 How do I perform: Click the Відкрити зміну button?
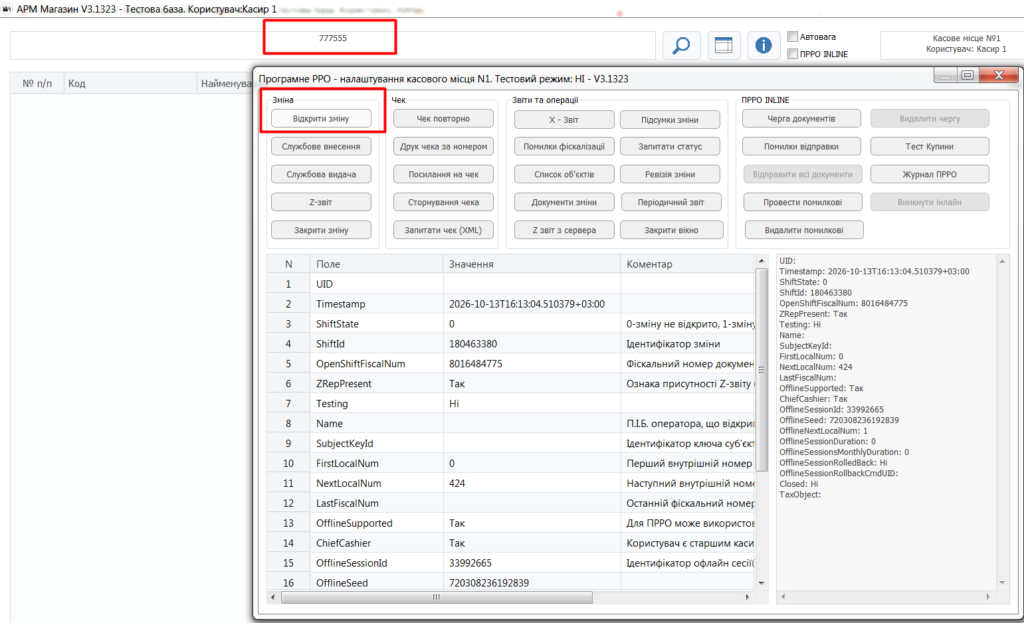pyautogui.click(x=321, y=119)
